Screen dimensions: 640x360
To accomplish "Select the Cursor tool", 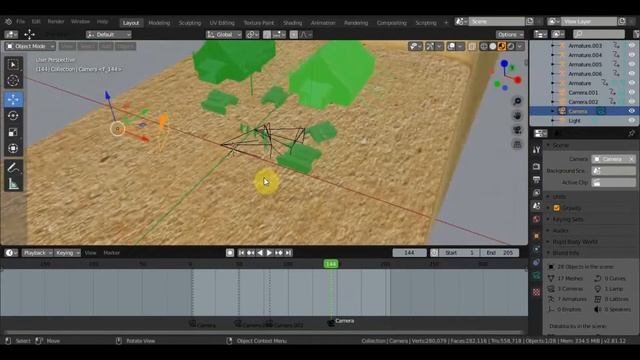I will tap(13, 80).
